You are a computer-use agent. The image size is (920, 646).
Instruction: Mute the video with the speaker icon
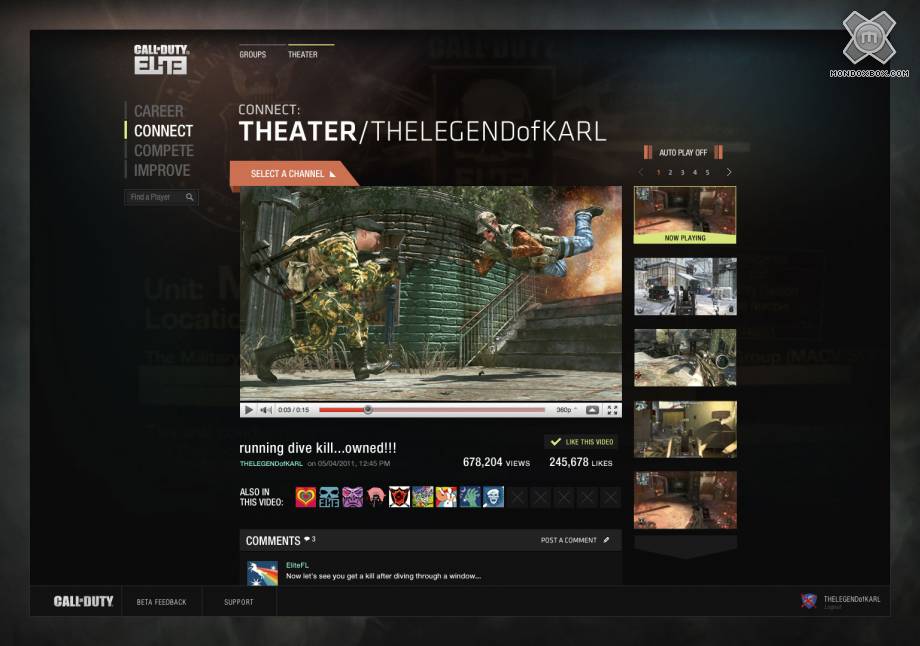[266, 410]
